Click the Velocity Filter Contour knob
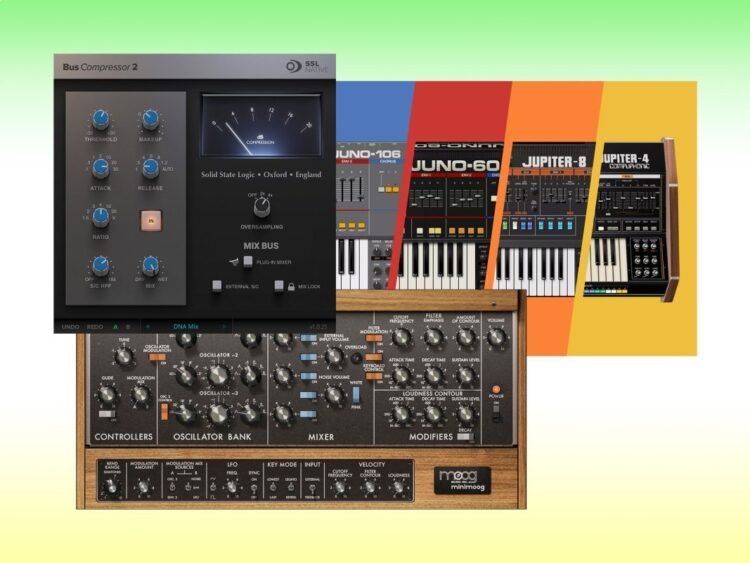The width and height of the screenshot is (750, 563). tap(369, 488)
